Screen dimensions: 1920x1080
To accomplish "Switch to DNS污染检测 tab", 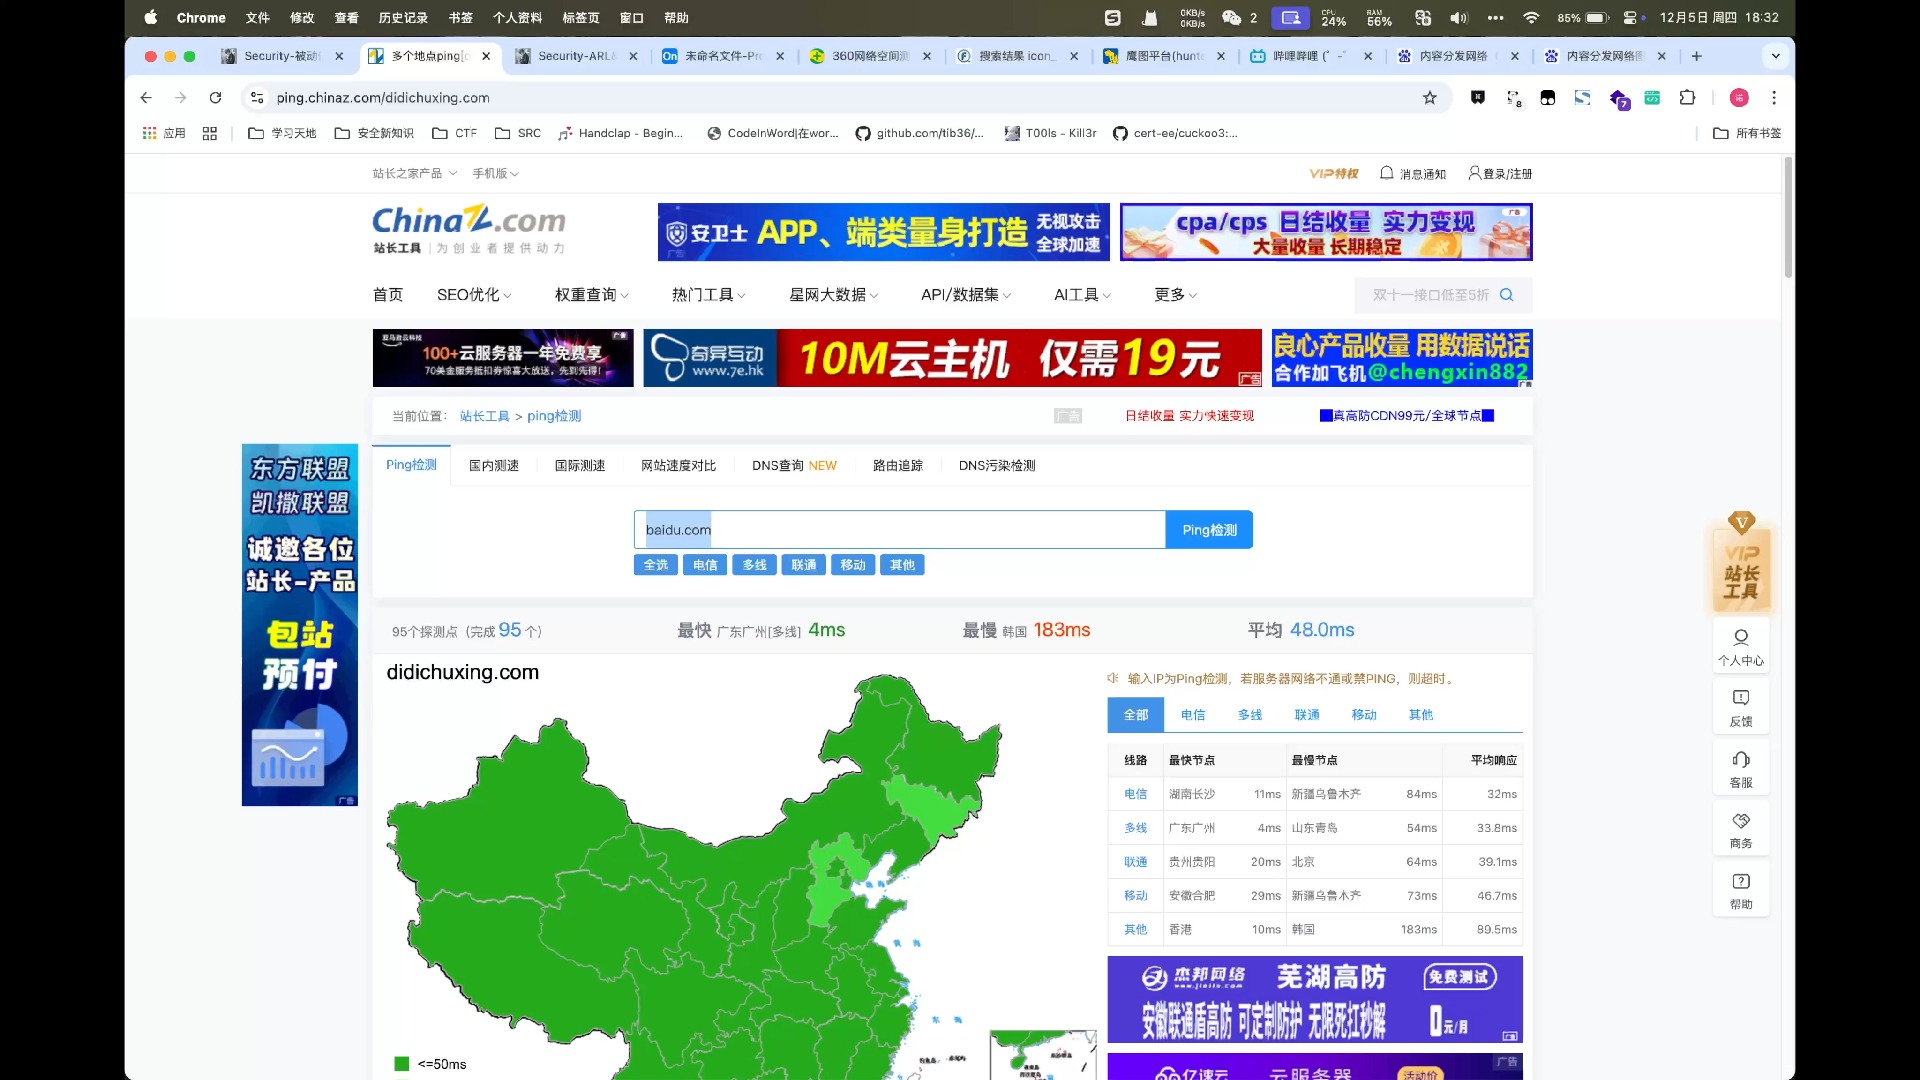I will [x=997, y=465].
